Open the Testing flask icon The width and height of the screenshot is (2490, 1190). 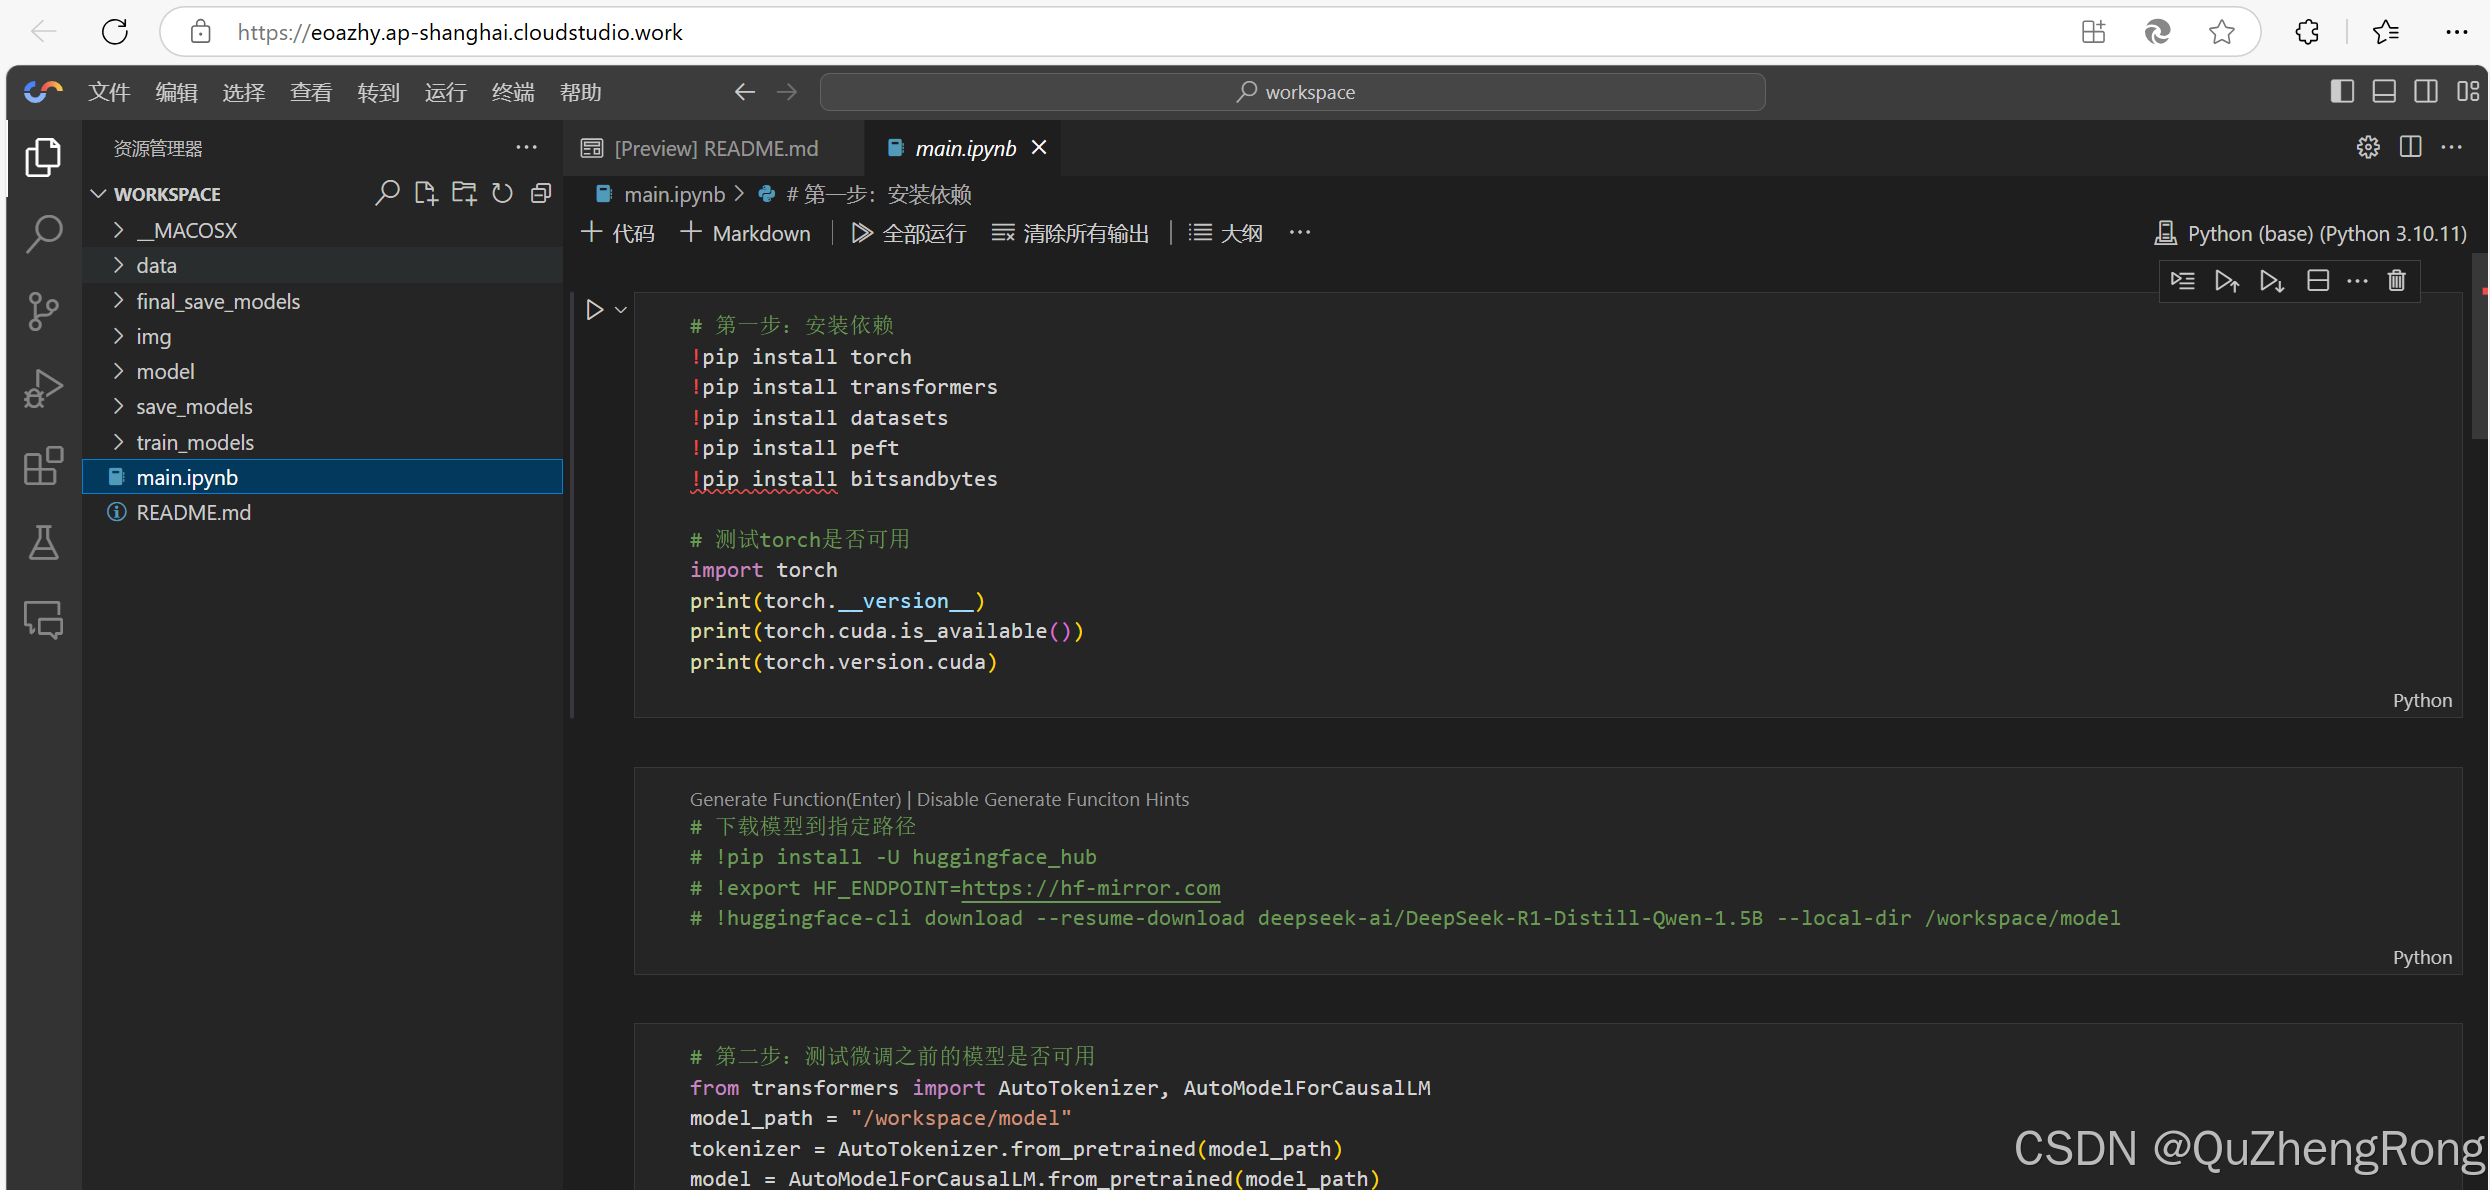[43, 543]
